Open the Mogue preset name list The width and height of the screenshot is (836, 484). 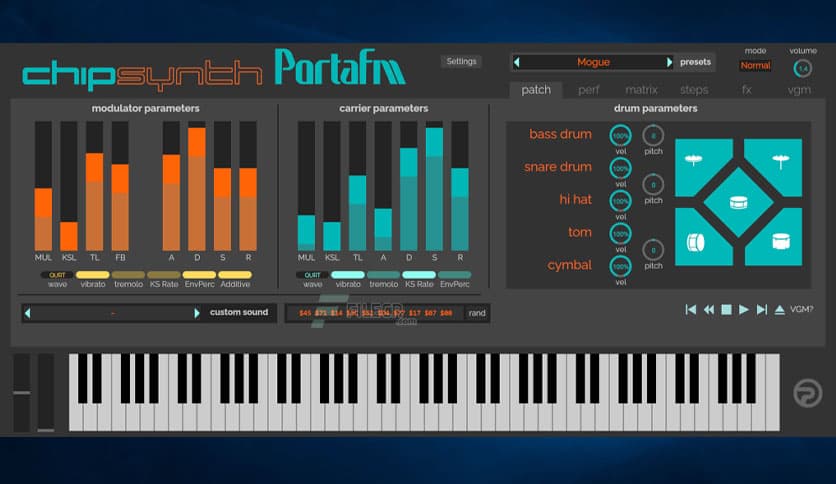593,62
